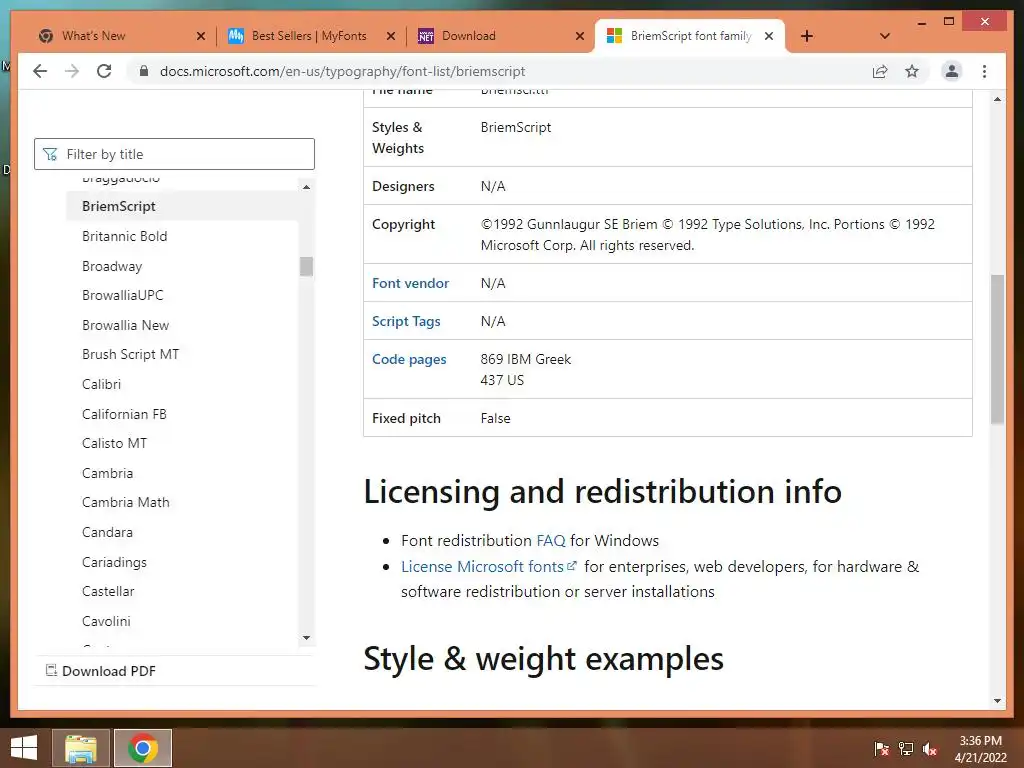Open Californian FB font entry
The image size is (1024, 768).
point(124,414)
